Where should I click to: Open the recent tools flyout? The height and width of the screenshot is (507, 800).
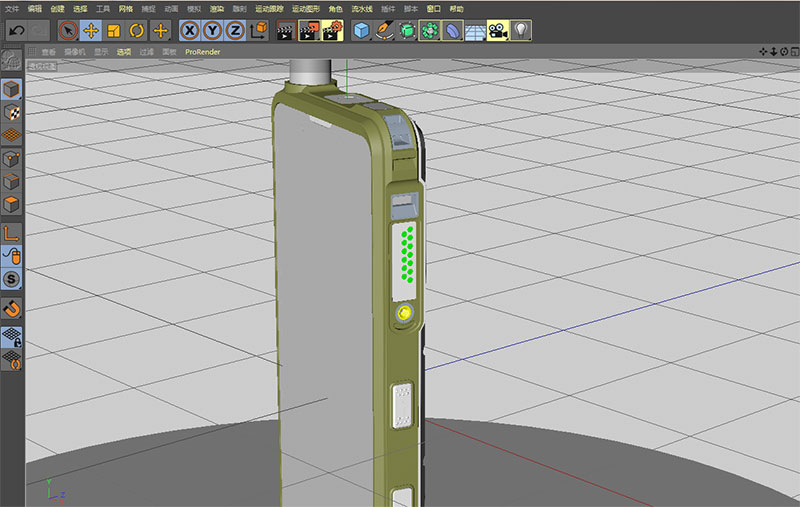[x=161, y=31]
